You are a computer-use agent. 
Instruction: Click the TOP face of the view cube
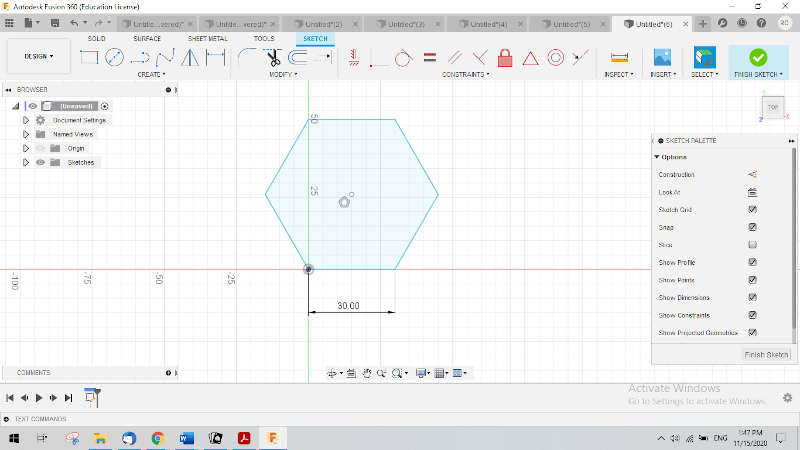point(773,107)
